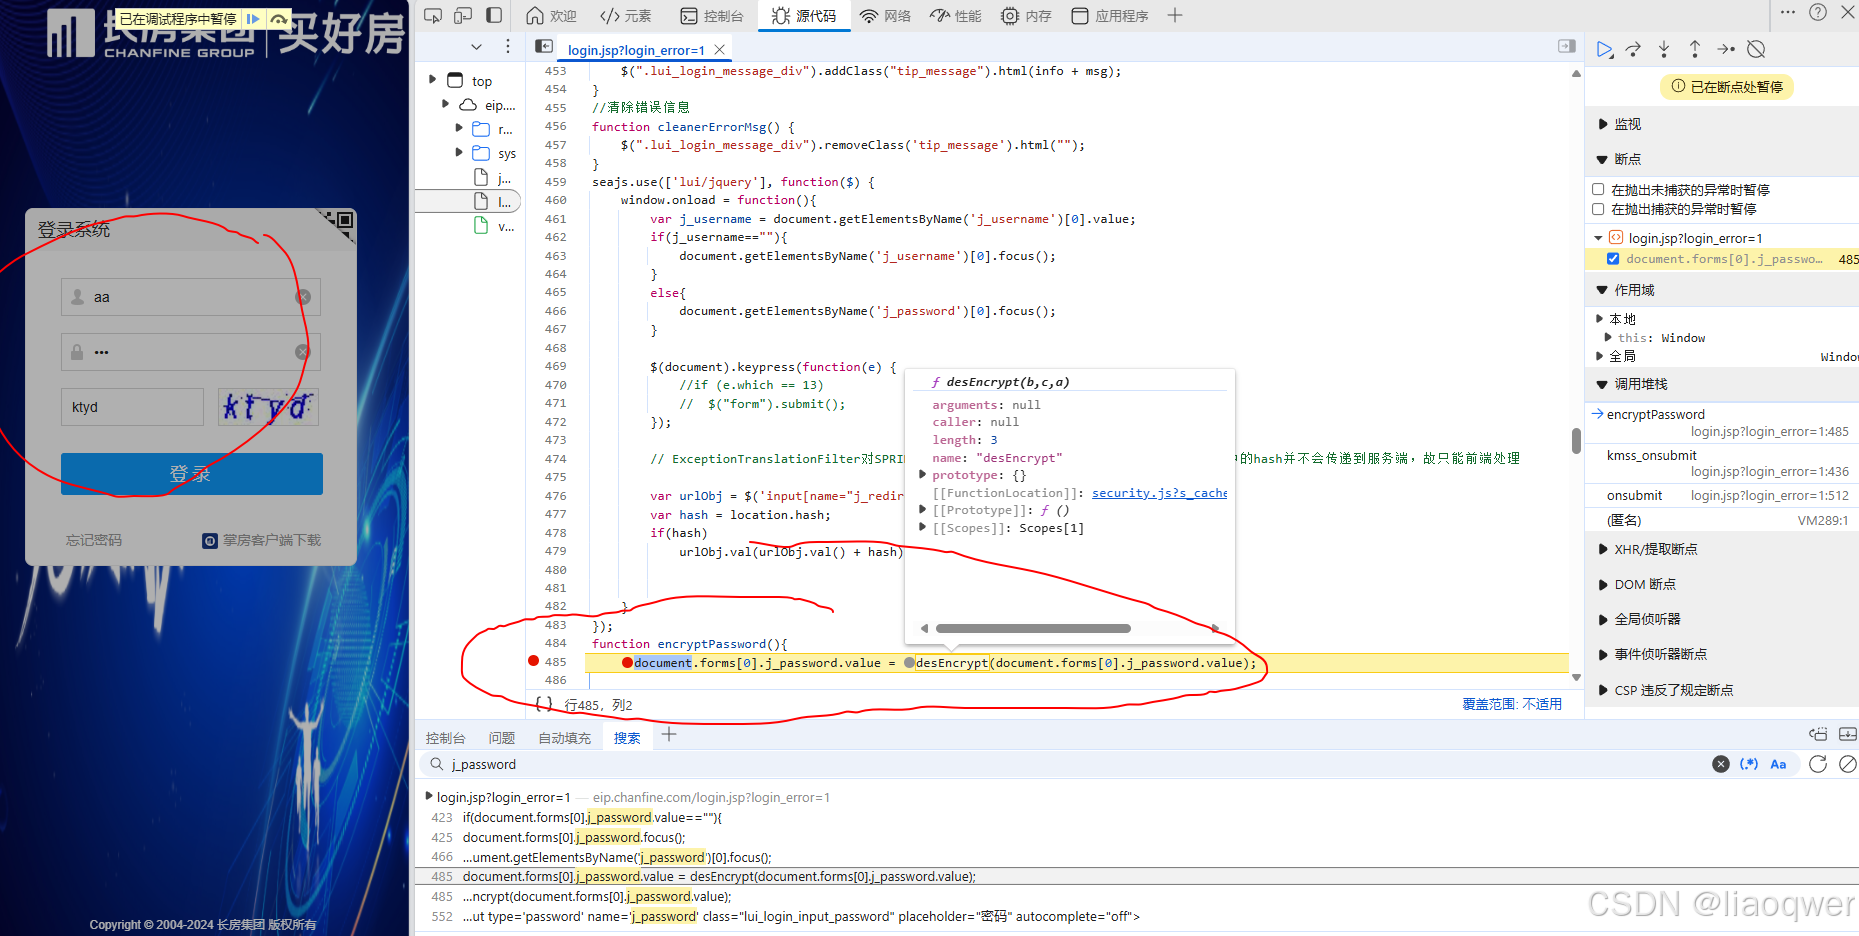Resume from the paused overlay on page
1859x936 pixels.
point(253,19)
